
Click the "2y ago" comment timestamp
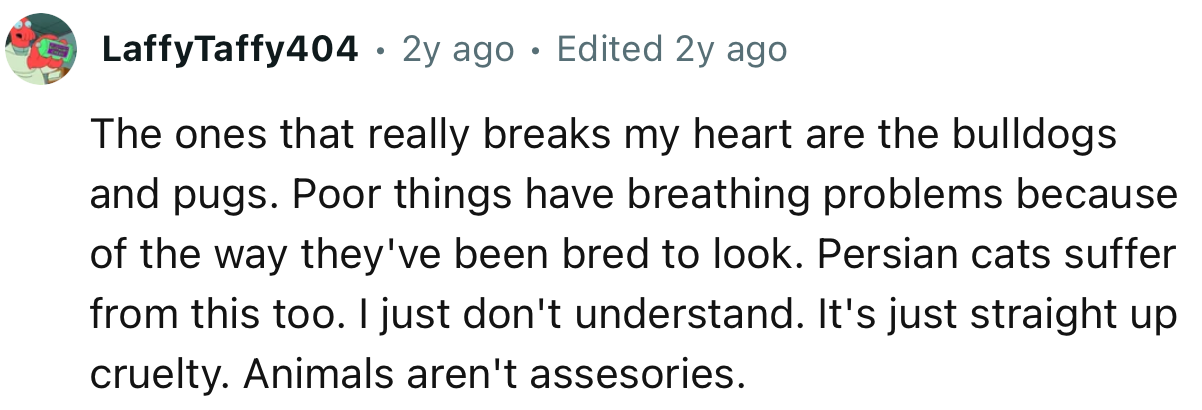[457, 49]
